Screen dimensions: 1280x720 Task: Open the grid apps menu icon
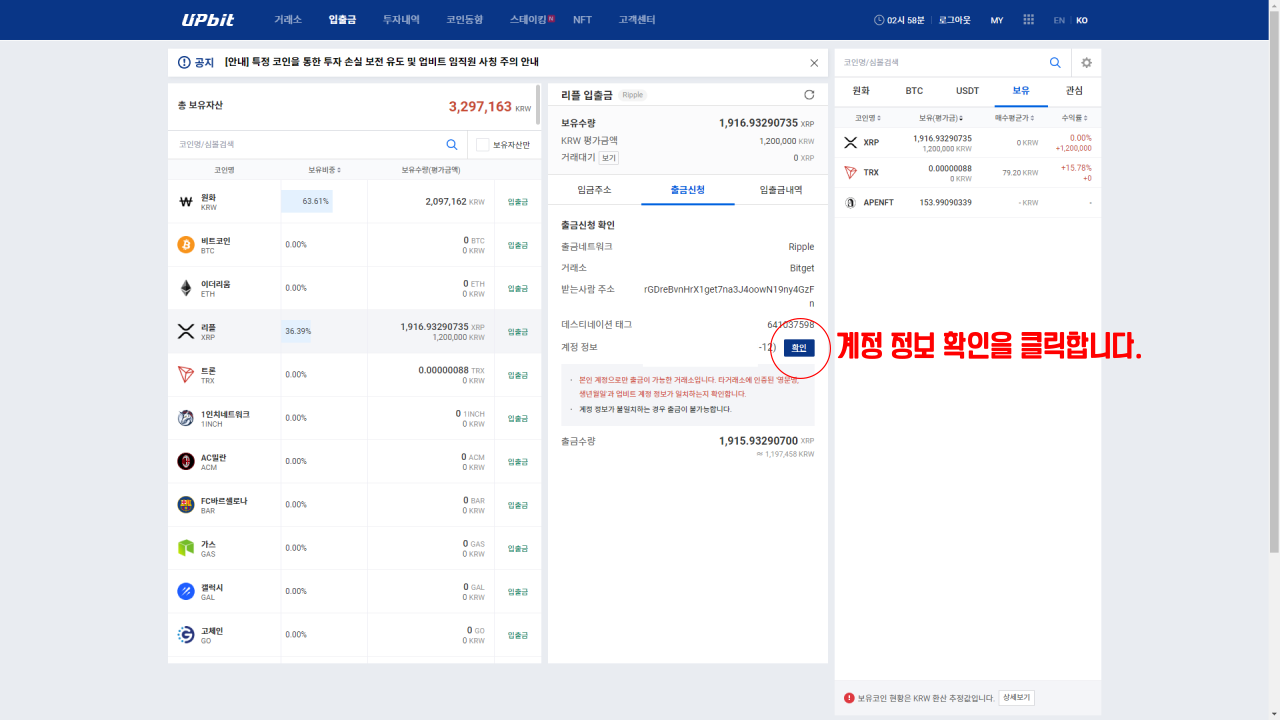pyautogui.click(x=1029, y=20)
